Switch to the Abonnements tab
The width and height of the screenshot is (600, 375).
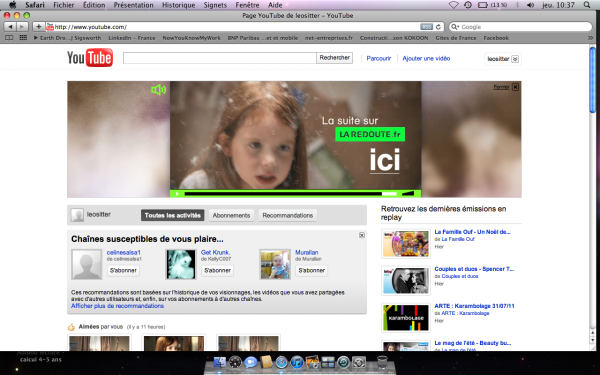(231, 215)
